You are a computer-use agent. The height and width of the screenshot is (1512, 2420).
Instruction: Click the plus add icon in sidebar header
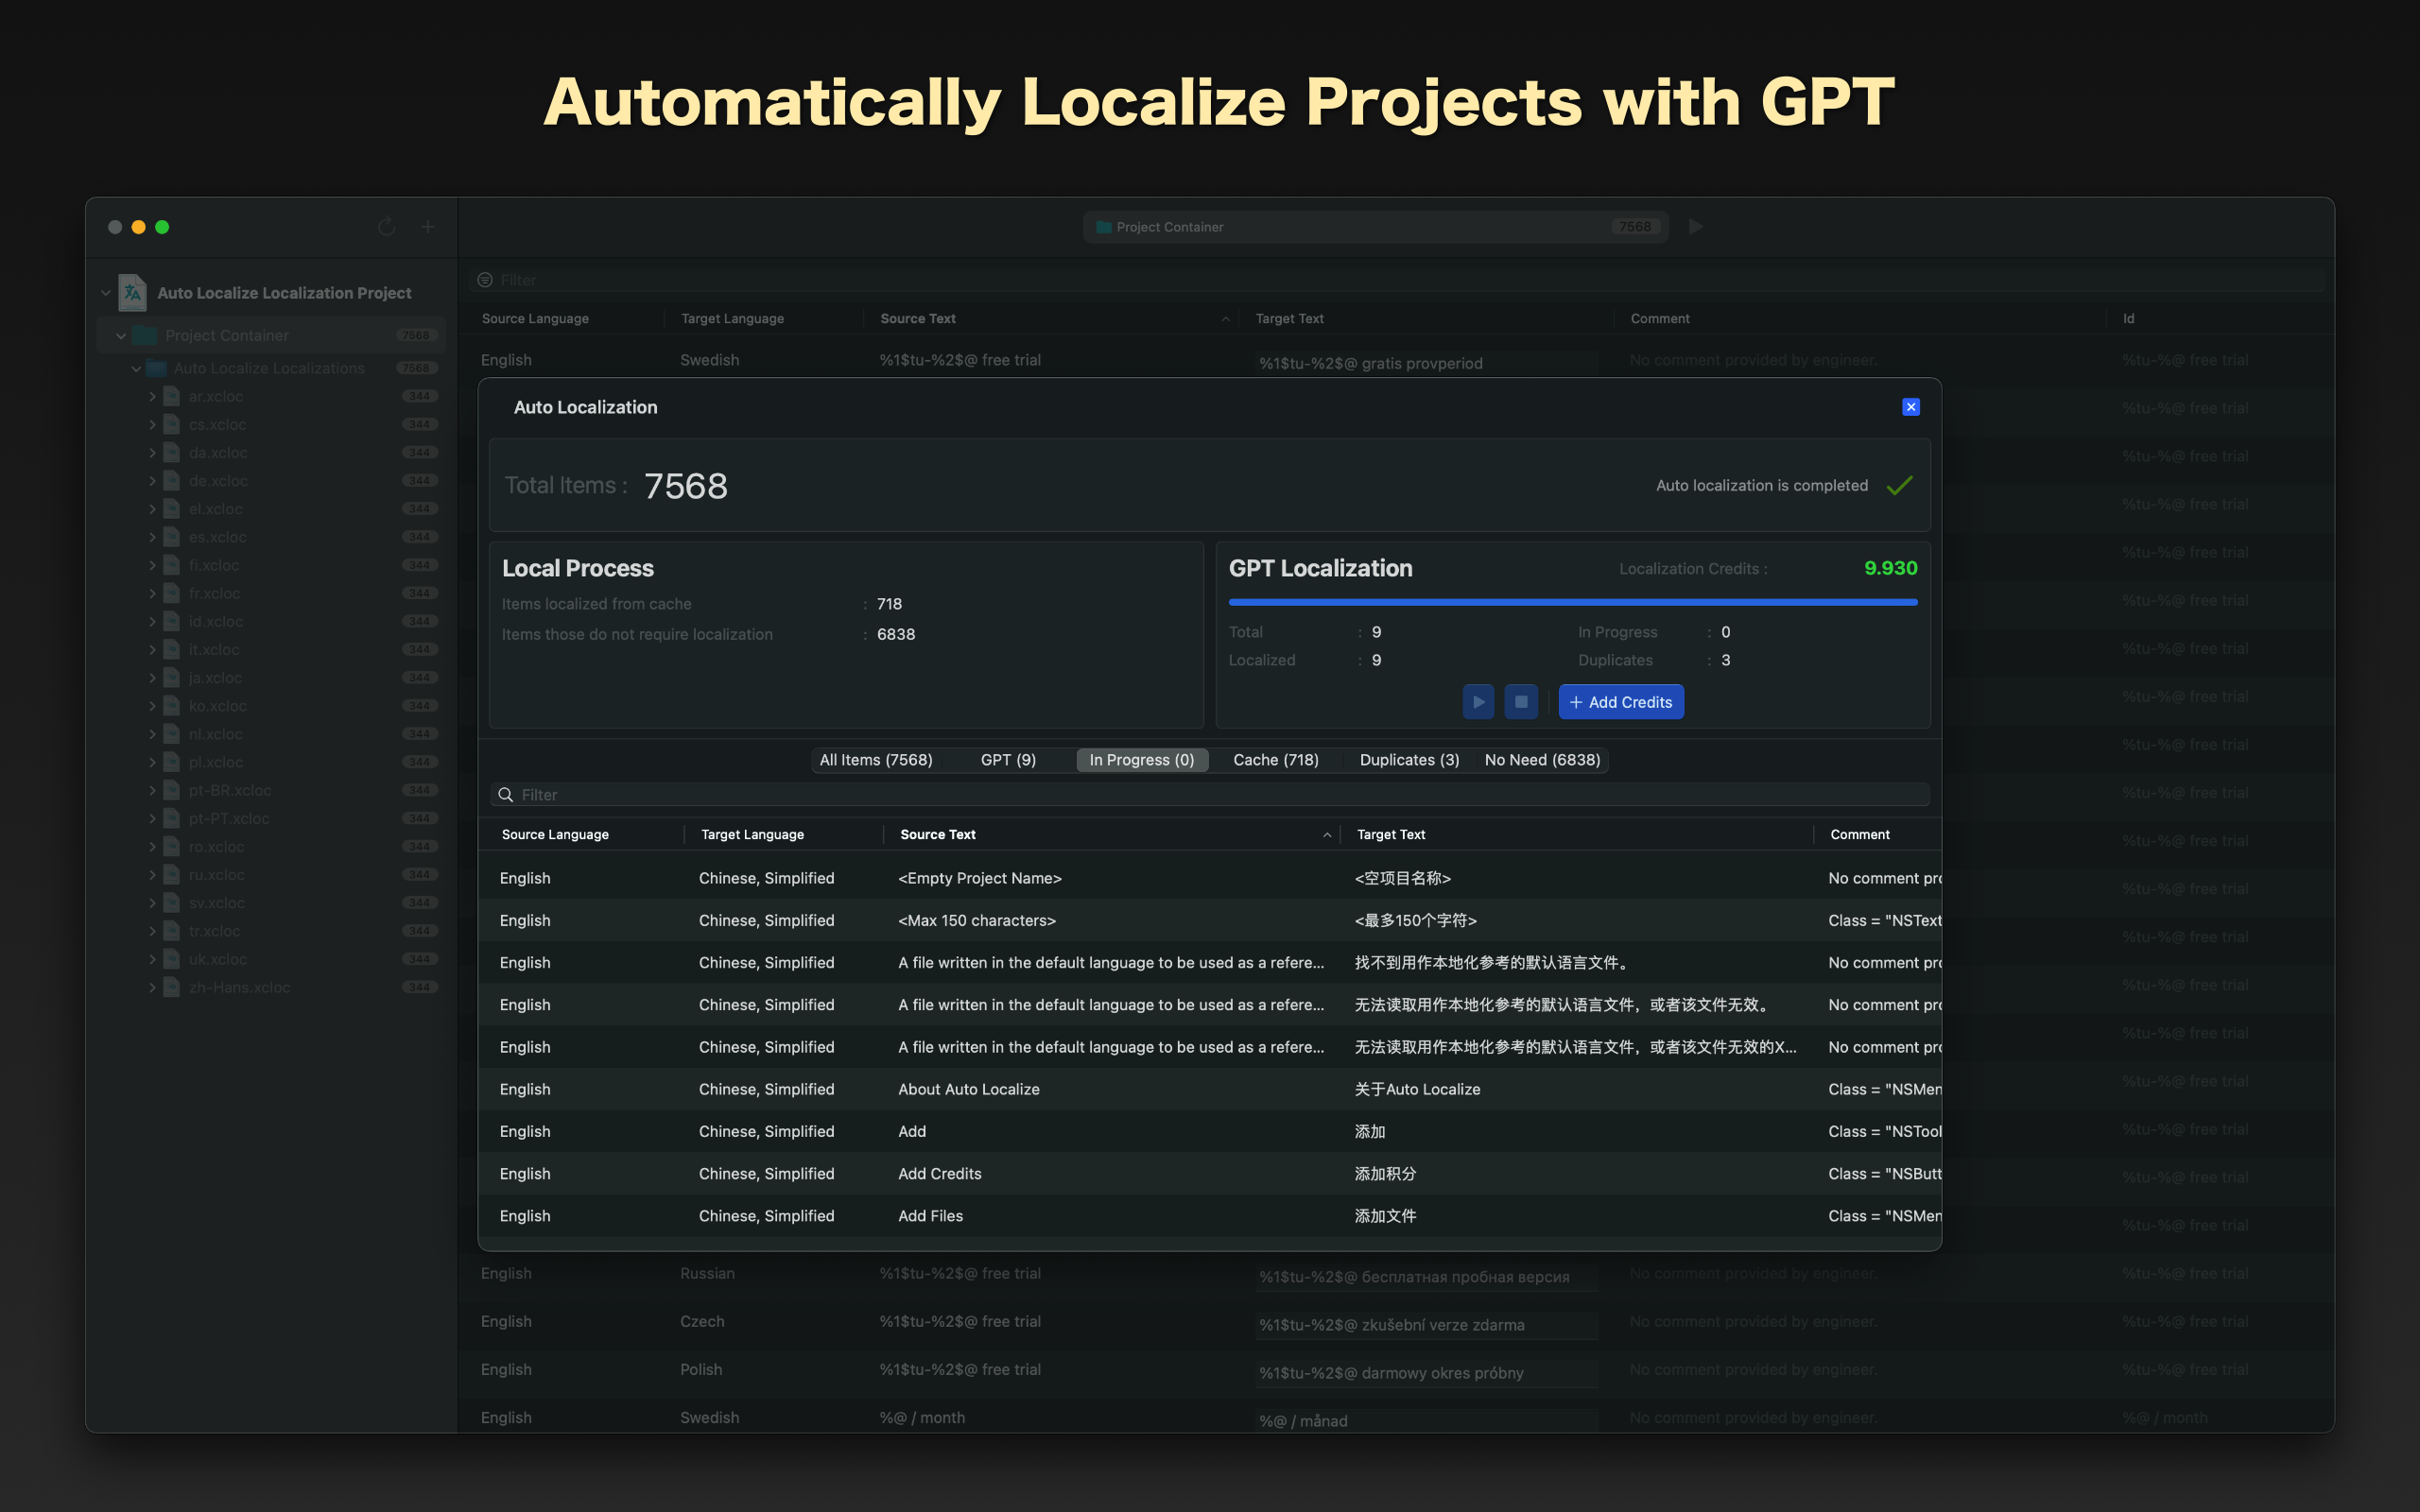click(428, 227)
